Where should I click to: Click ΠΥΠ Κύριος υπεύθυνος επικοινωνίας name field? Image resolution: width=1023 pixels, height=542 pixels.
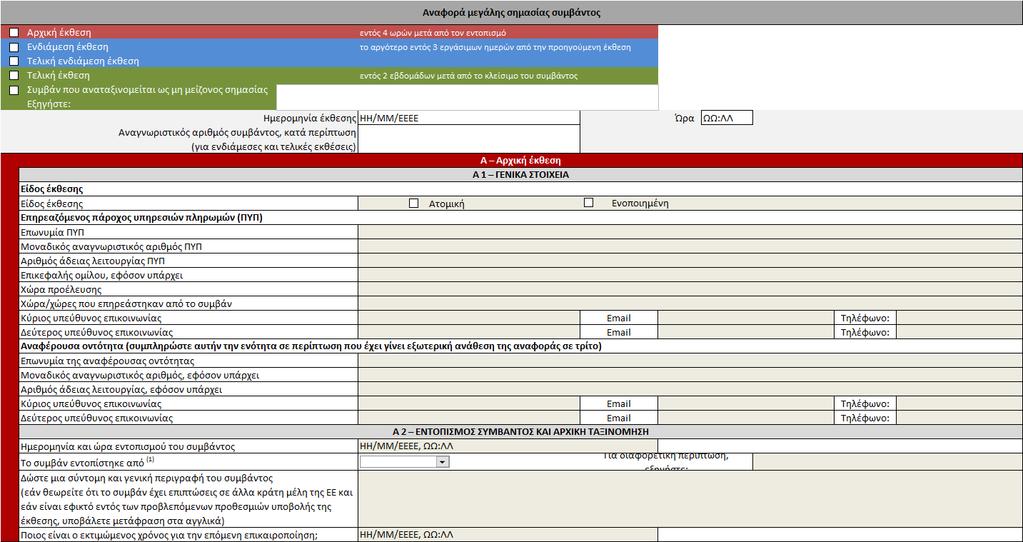pos(469,318)
